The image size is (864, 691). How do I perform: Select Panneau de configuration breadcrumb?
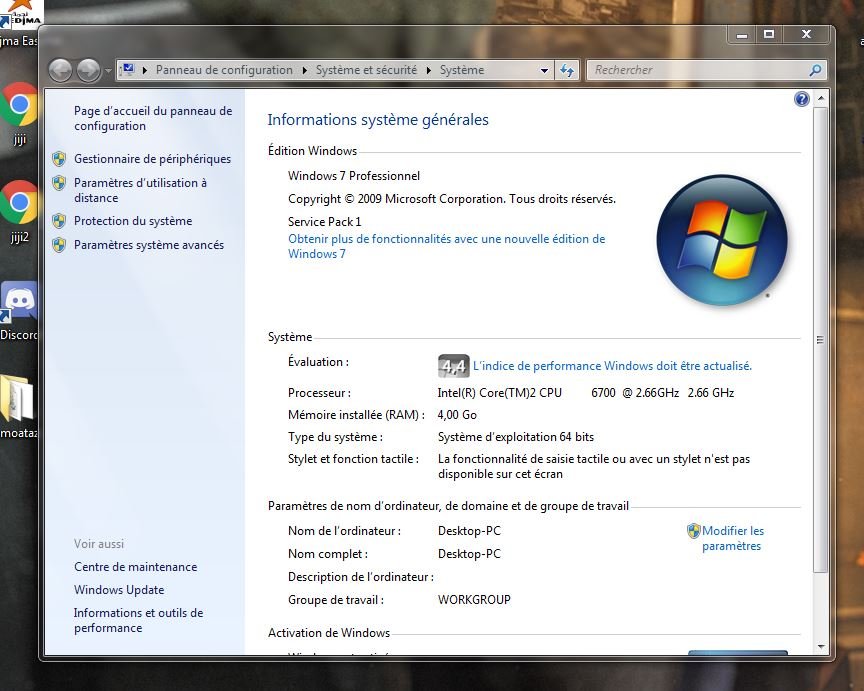(224, 70)
